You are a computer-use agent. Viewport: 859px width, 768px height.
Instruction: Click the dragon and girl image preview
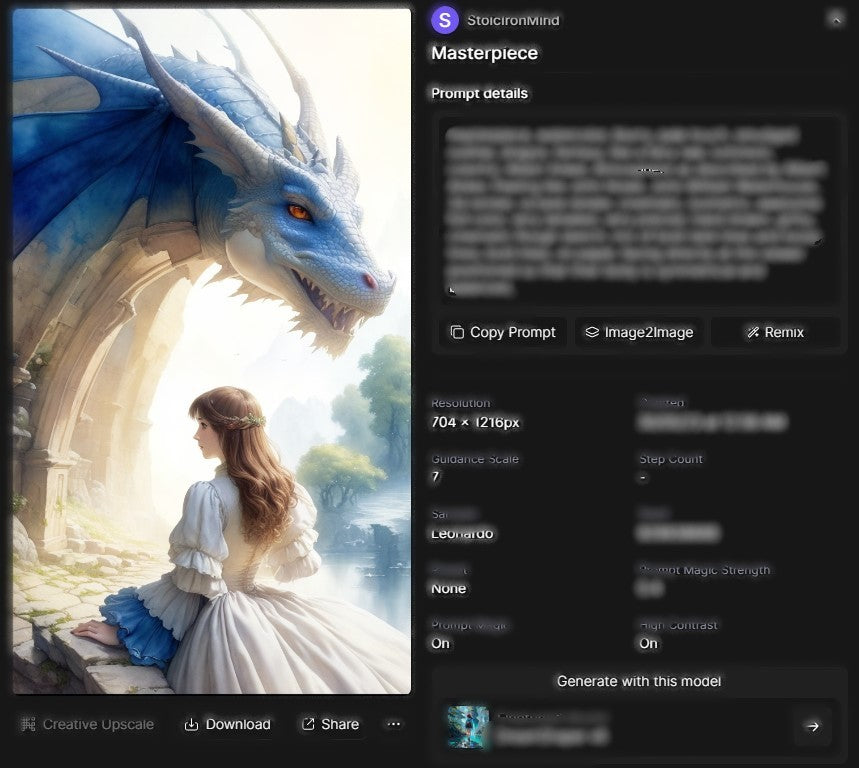click(212, 350)
